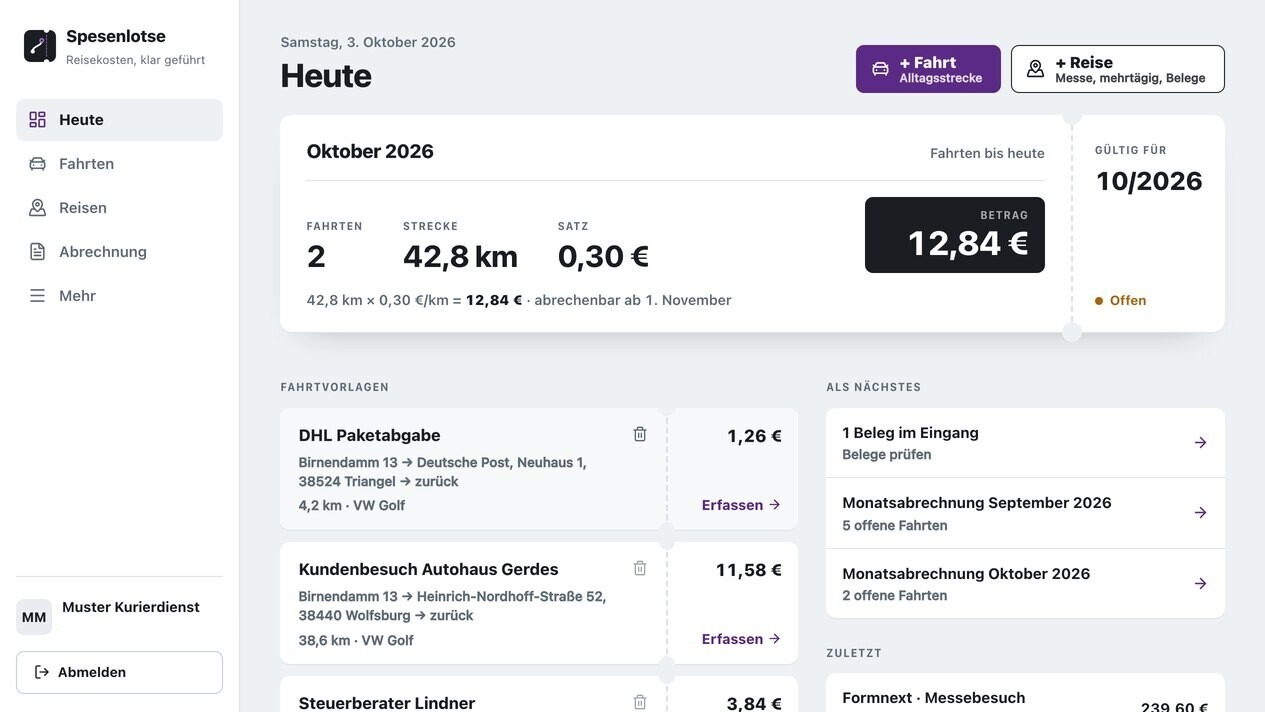Screen dimensions: 1265x712
Task: Click the 4,2 km · VW Golf line
Action: (351, 505)
